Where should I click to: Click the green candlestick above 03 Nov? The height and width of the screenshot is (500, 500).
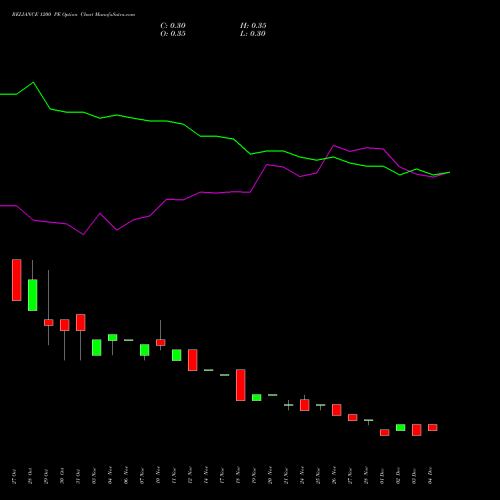pyautogui.click(x=97, y=348)
